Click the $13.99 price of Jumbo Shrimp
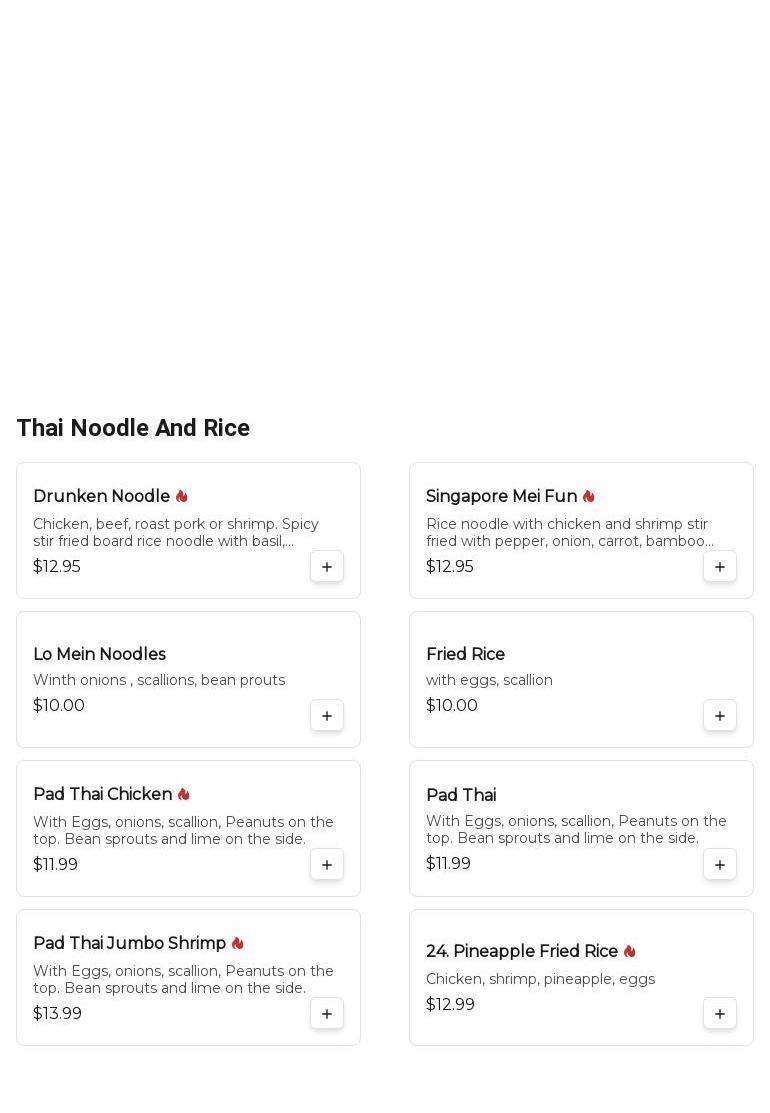Image resolution: width=770 pixels, height=1113 pixels. (x=57, y=1013)
